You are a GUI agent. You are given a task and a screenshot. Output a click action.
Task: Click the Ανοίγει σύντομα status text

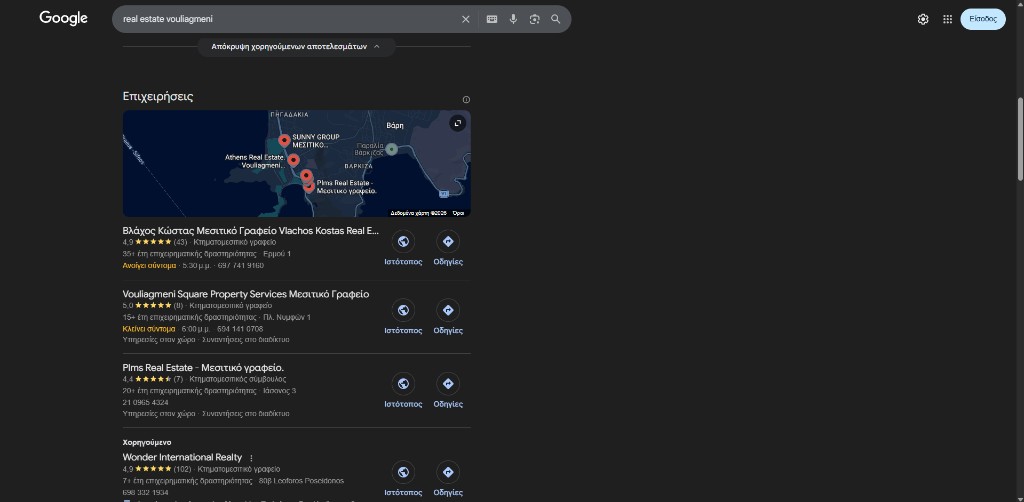coord(149,266)
